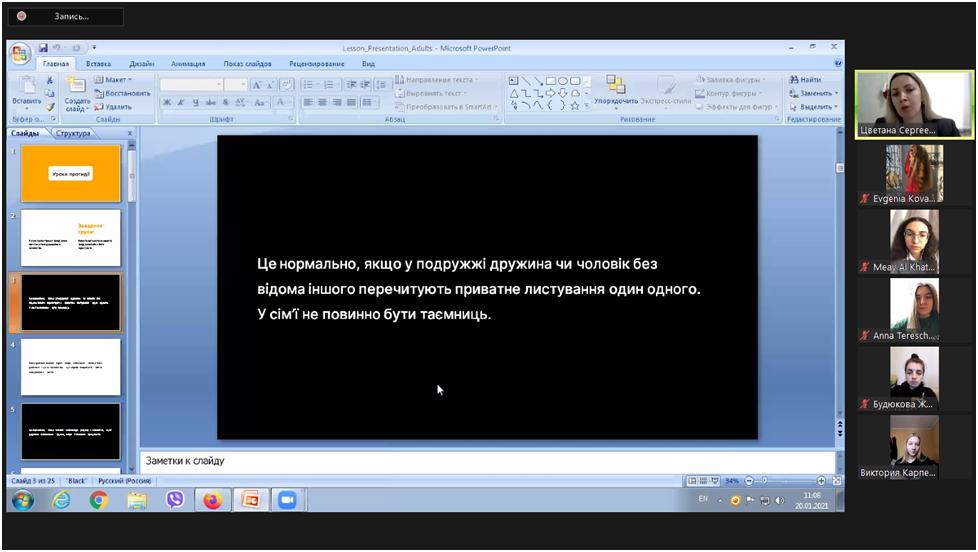Image resolution: width=978 pixels, height=552 pixels.
Task: Toggle Italic (К) text formatting
Action: [x=181, y=103]
